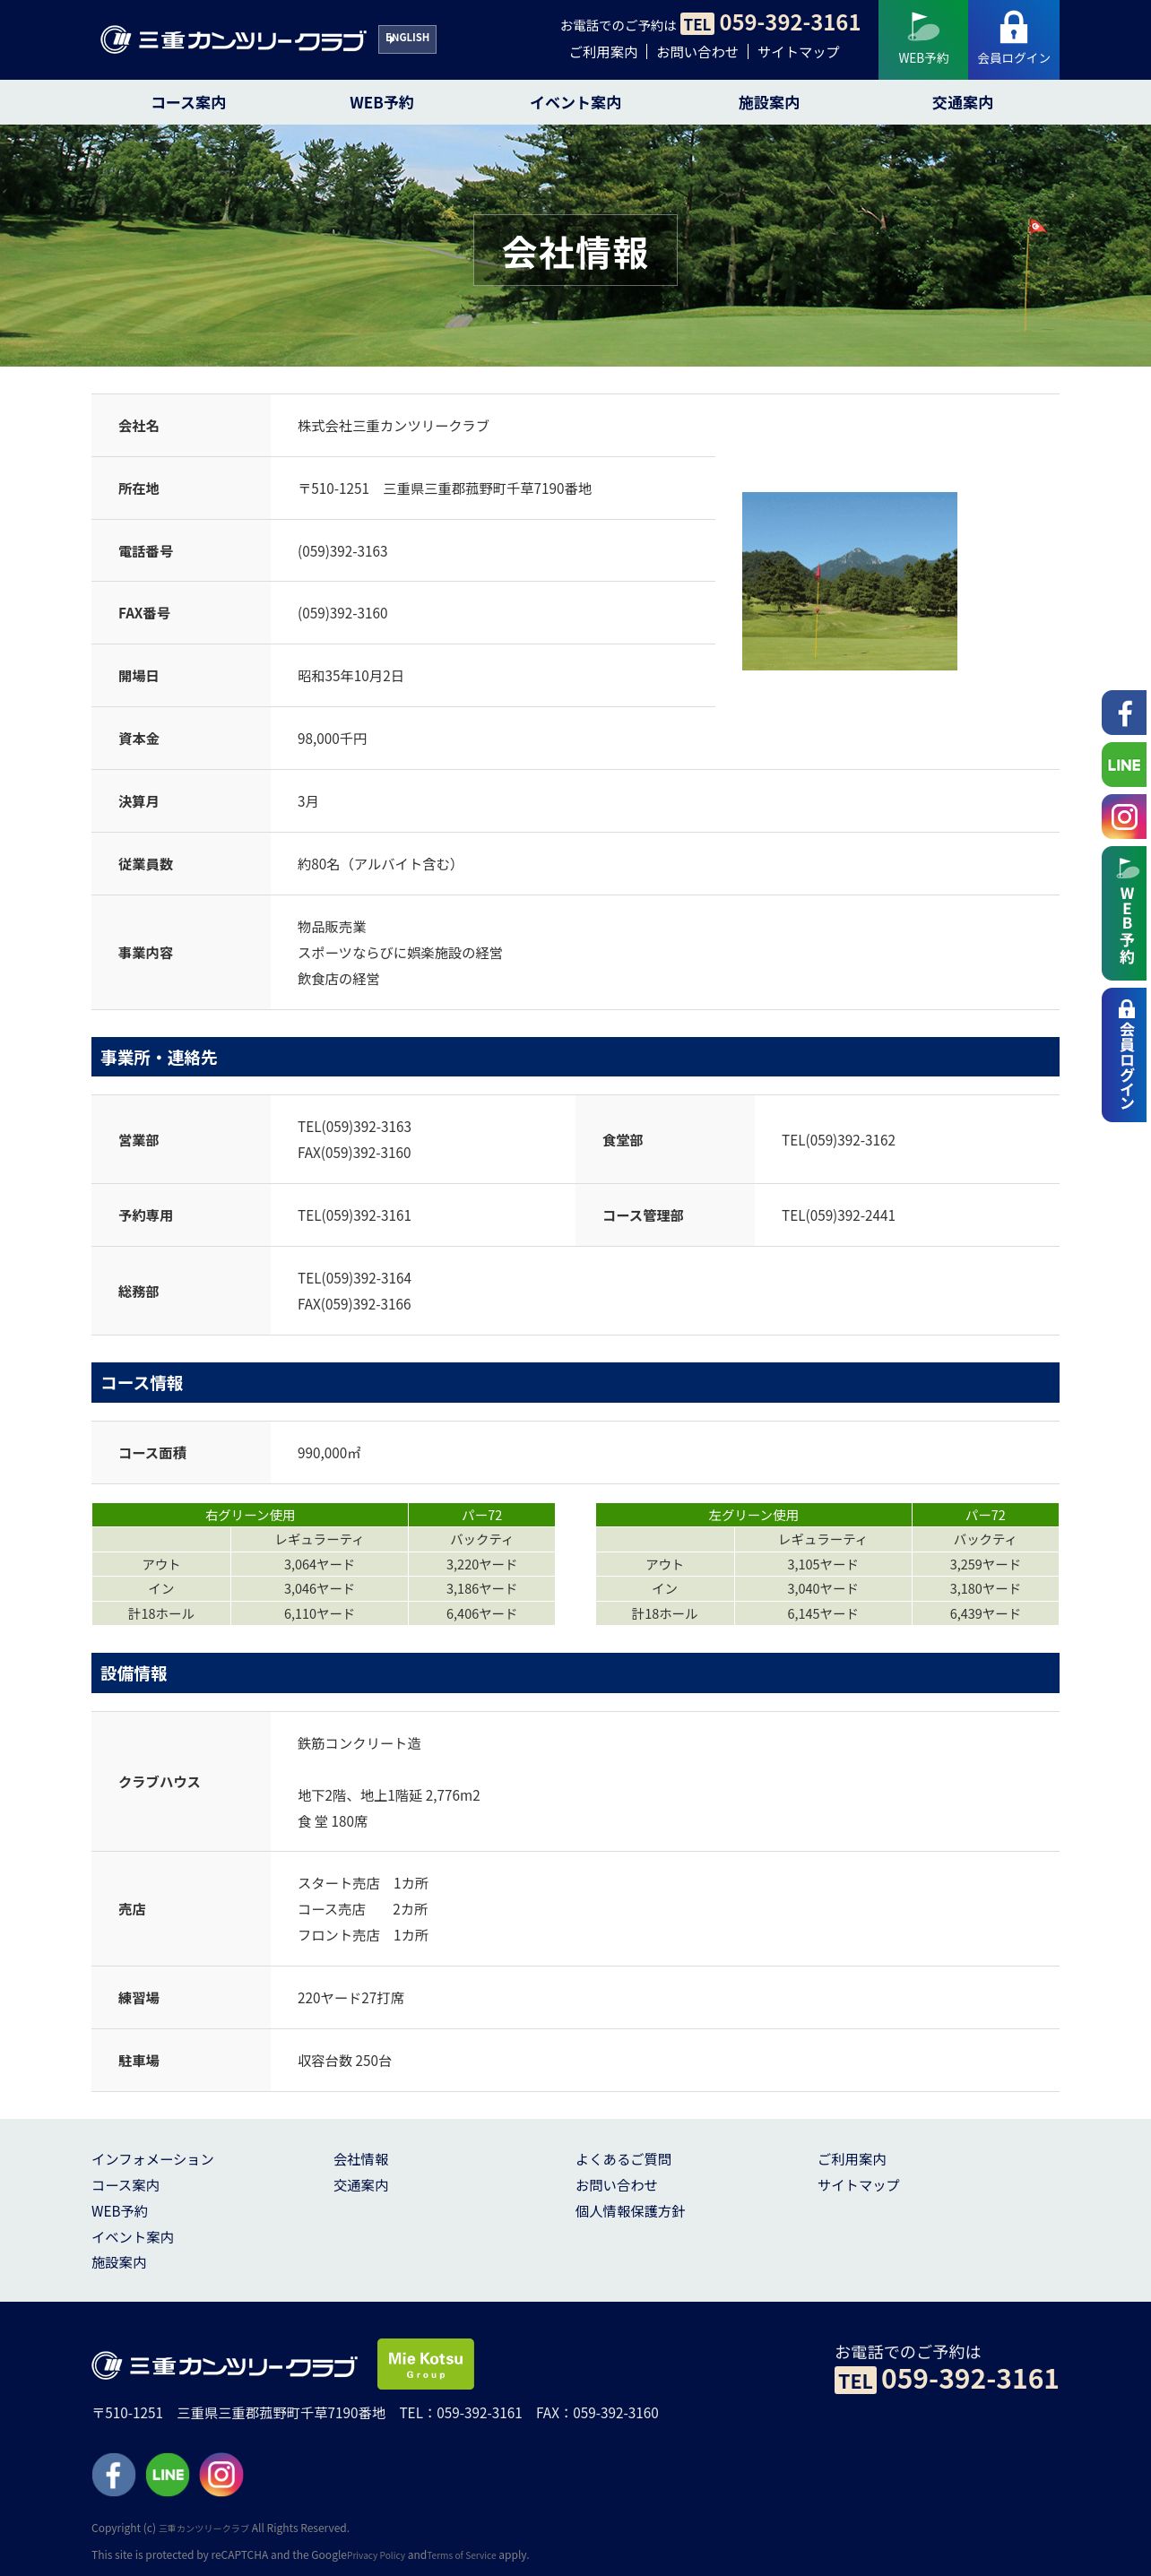
Task: Click parking capacity 収容台数 250台
Action: tap(344, 2061)
